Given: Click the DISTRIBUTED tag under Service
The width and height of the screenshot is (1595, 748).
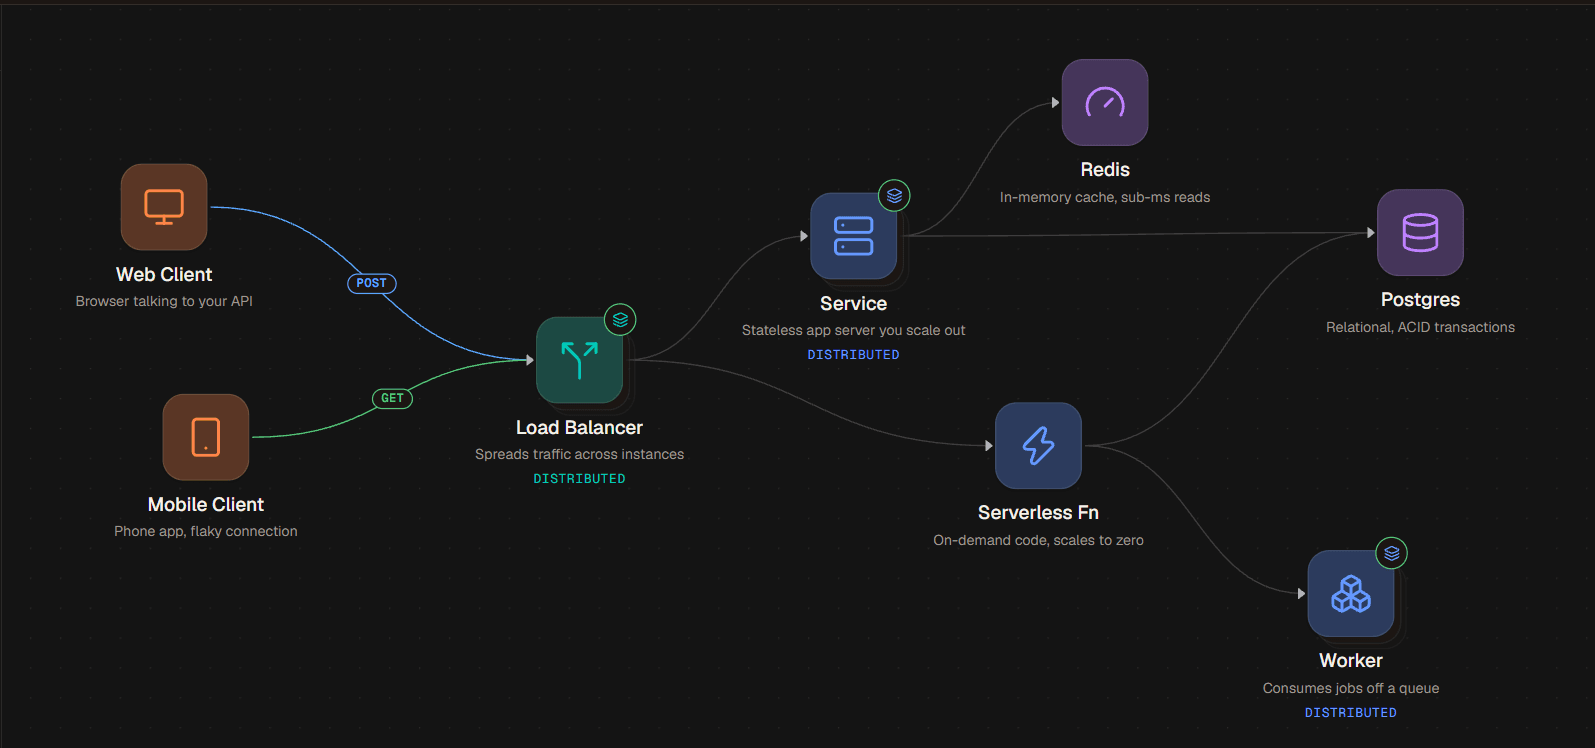Looking at the screenshot, I should pos(853,355).
